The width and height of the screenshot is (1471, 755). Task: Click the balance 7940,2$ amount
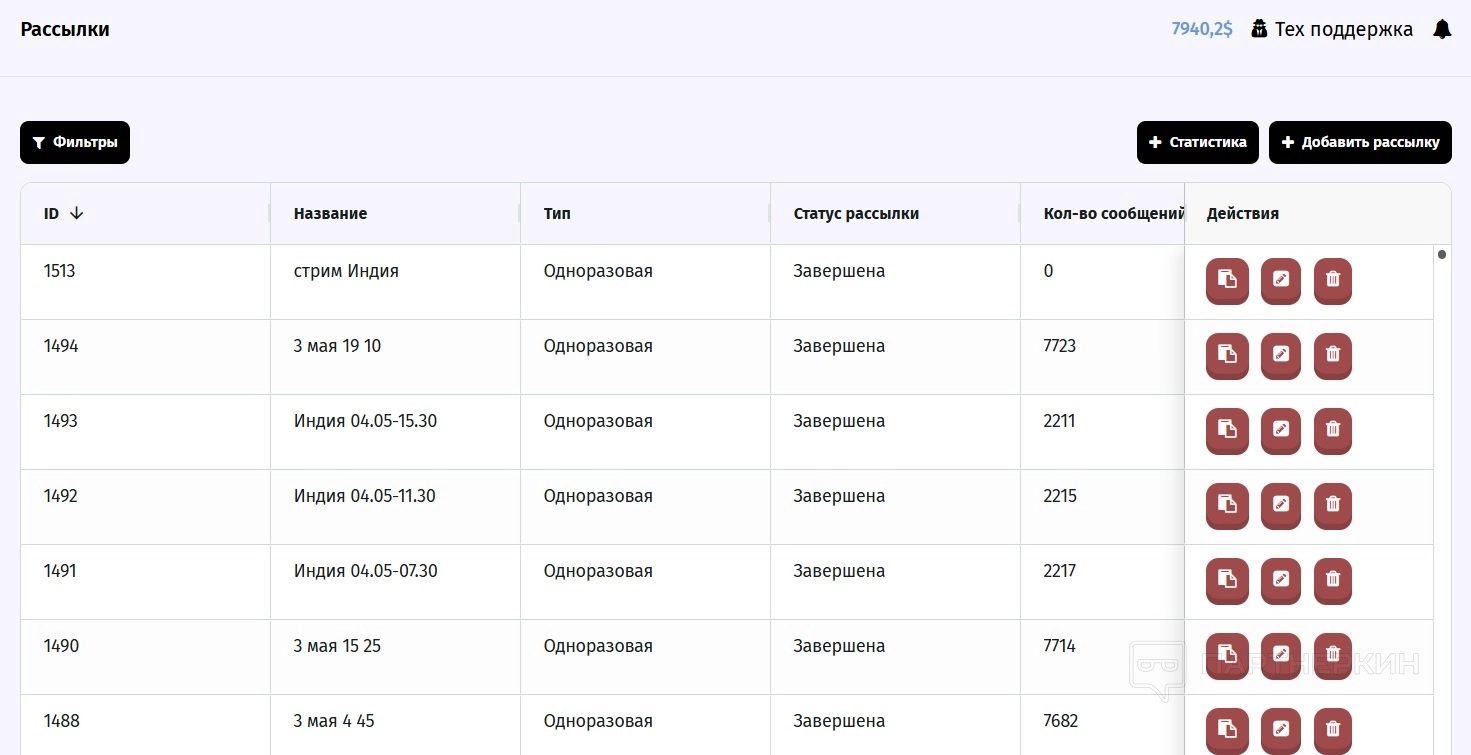1201,29
